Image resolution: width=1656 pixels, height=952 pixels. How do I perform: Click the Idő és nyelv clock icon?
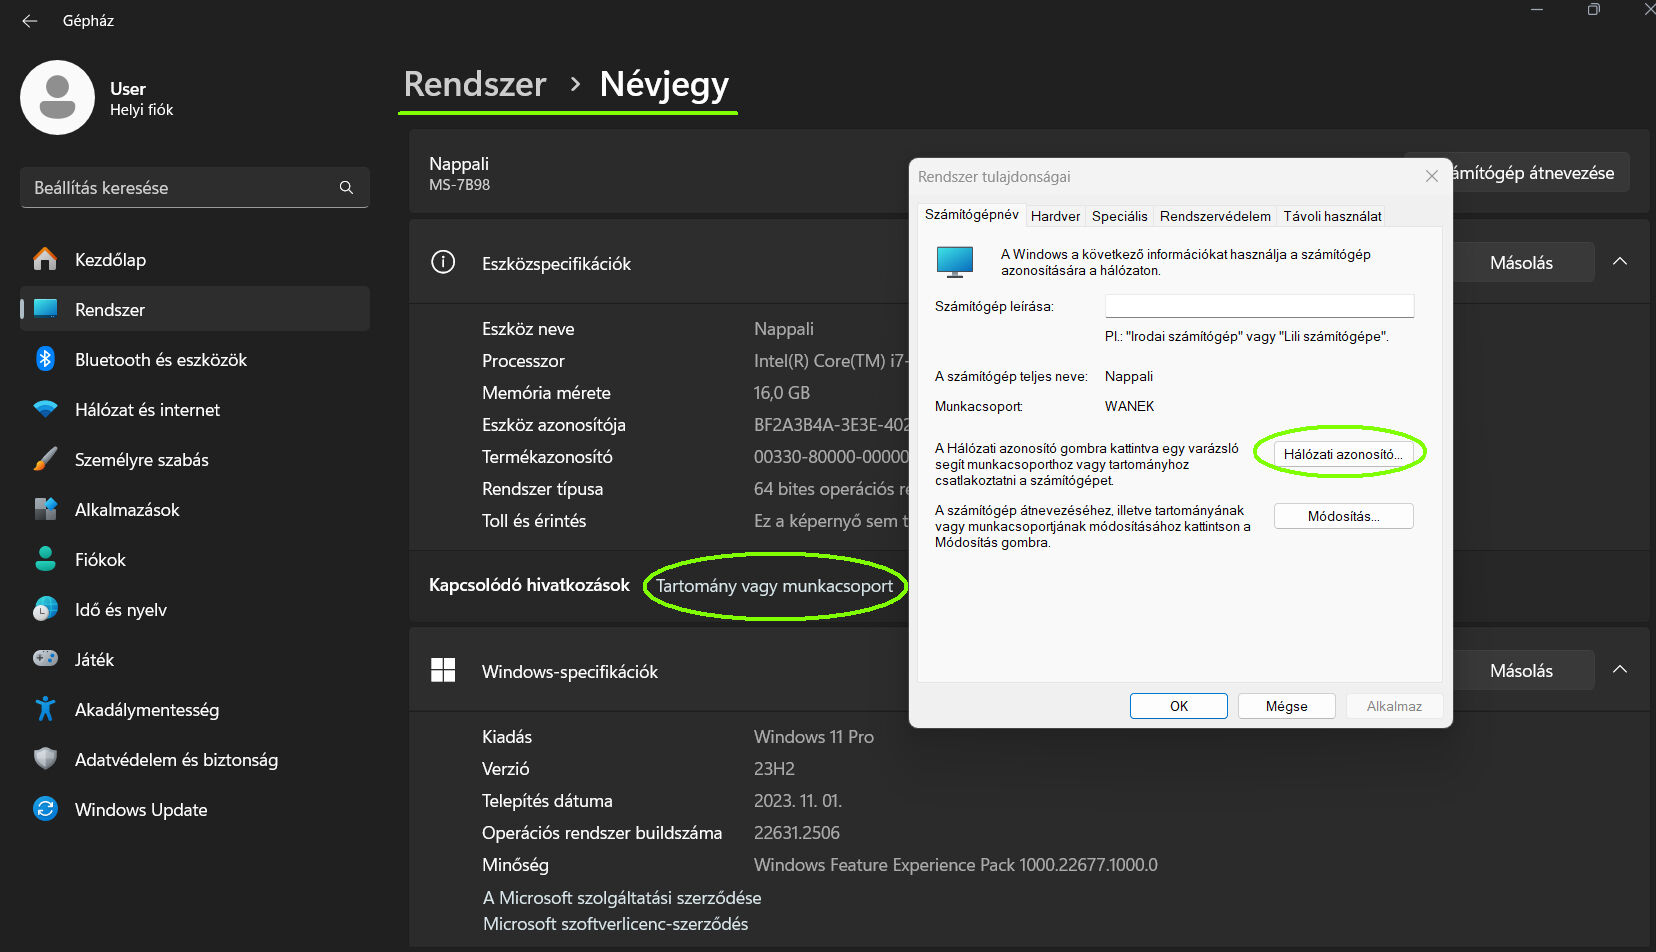pos(45,609)
